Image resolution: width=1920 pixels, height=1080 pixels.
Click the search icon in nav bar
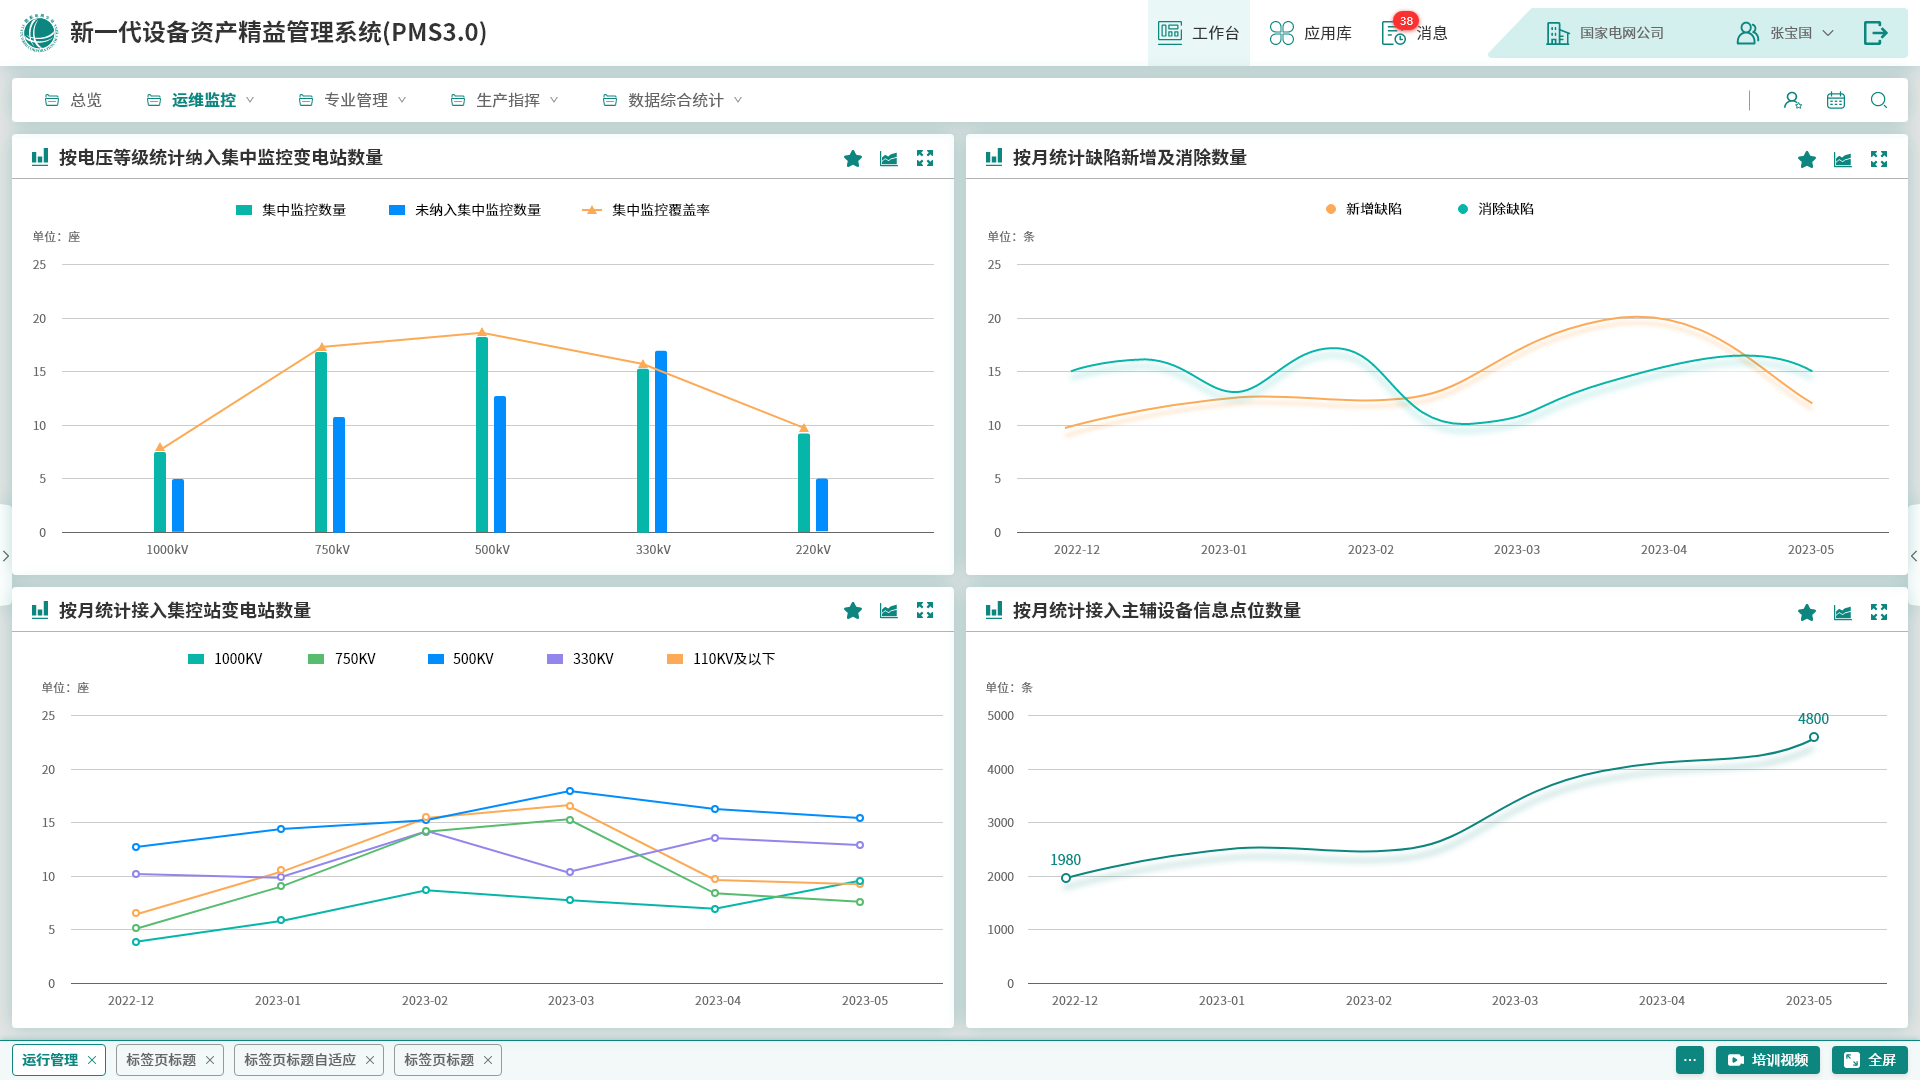tap(1879, 100)
